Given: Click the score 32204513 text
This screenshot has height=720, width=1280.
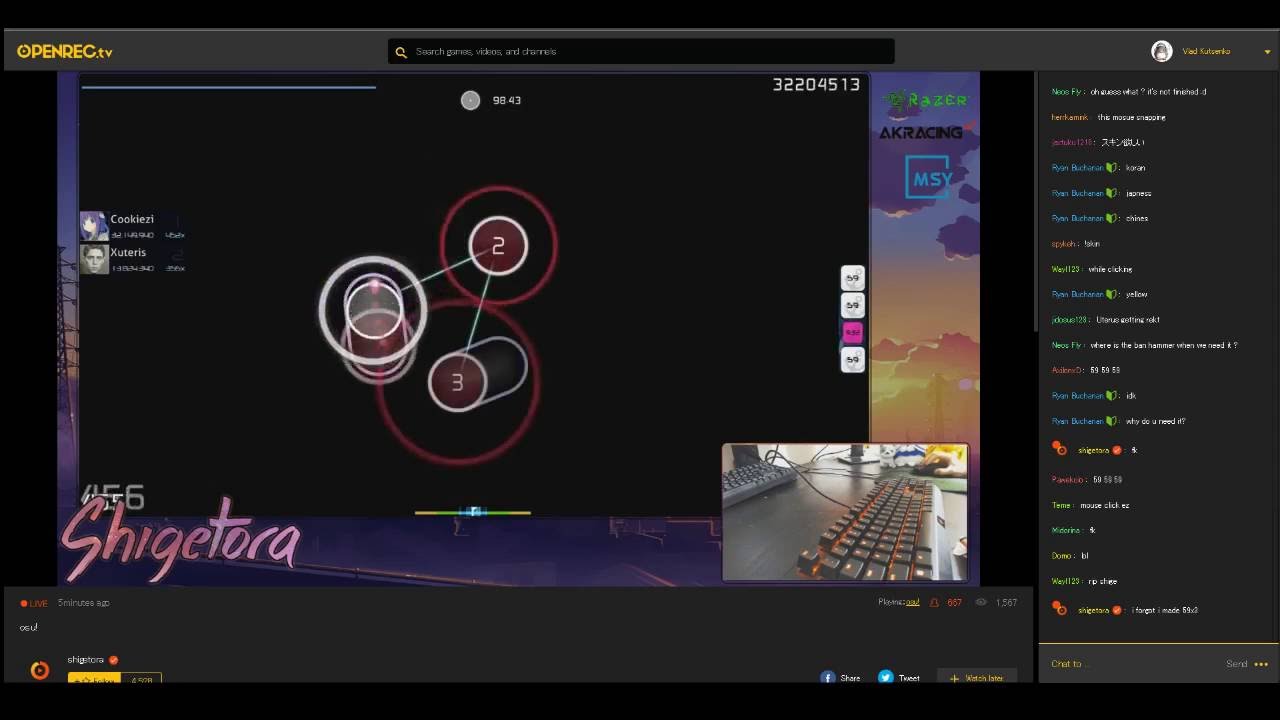Looking at the screenshot, I should click(816, 85).
